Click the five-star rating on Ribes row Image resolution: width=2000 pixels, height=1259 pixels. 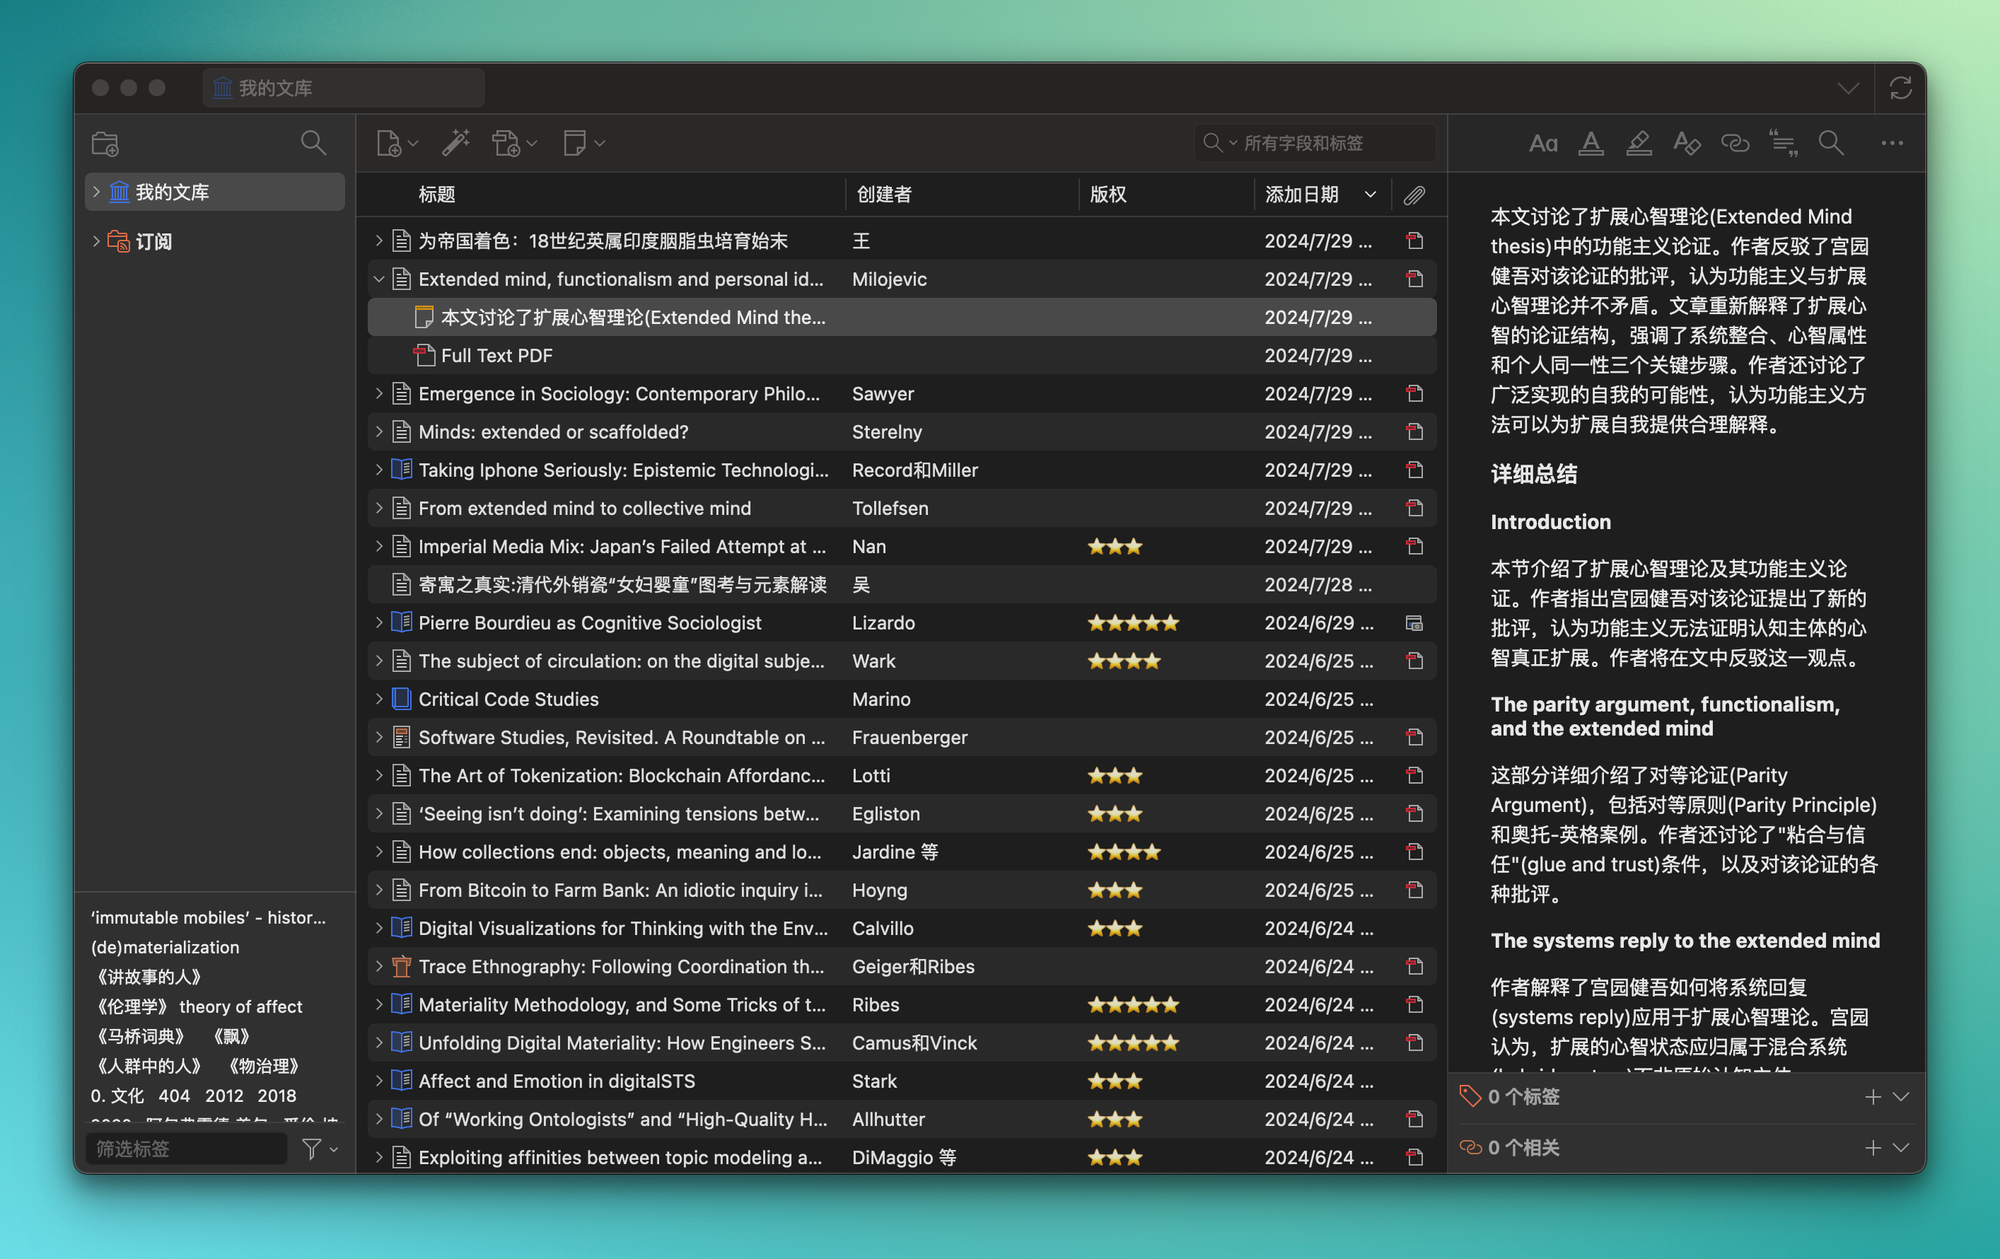click(1133, 1005)
